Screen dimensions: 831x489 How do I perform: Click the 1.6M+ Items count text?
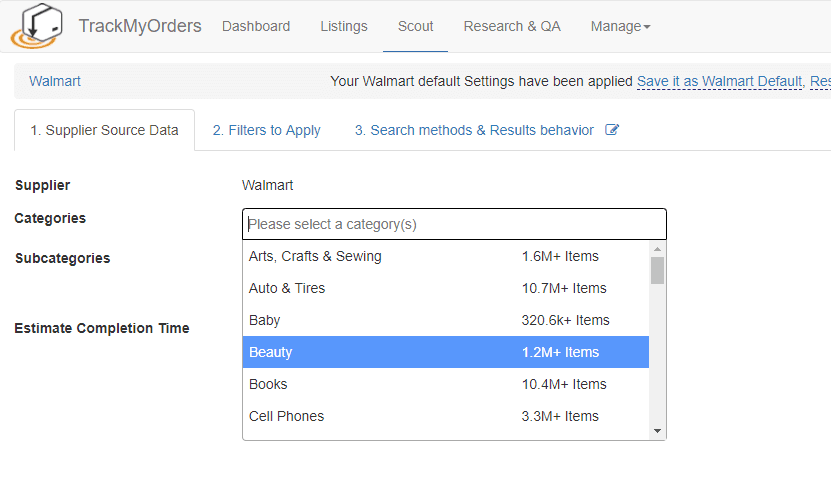pos(560,256)
